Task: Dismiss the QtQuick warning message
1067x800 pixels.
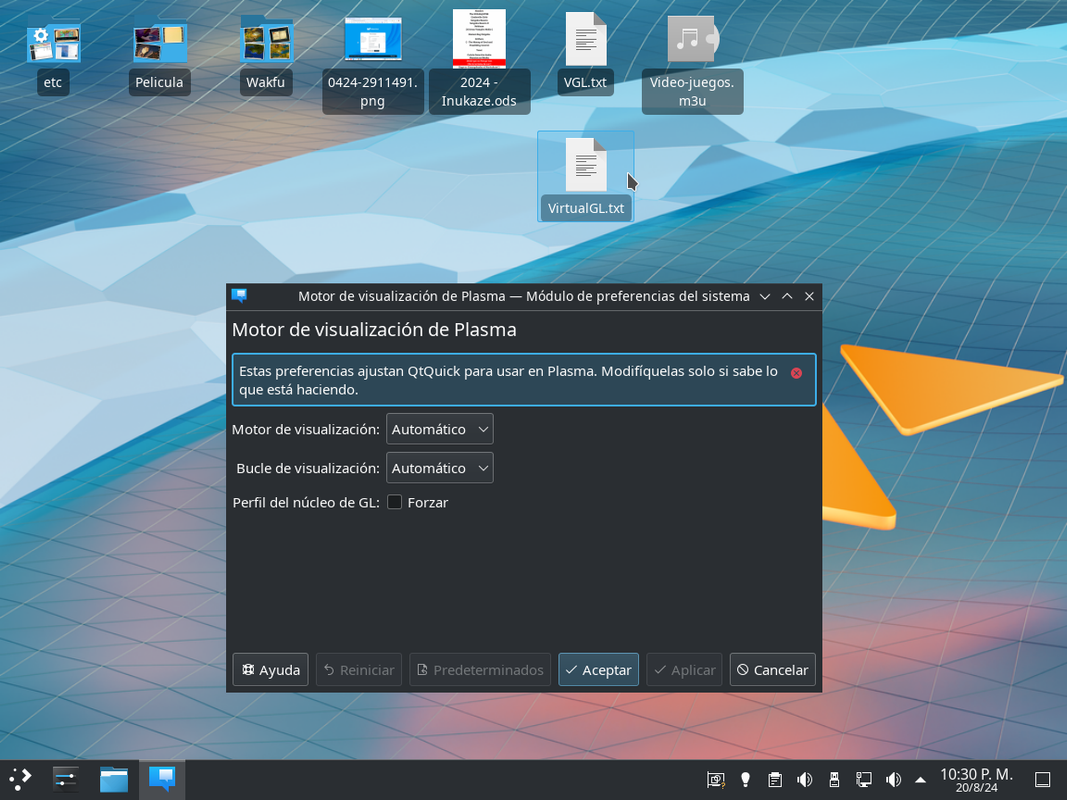Action: click(x=796, y=373)
